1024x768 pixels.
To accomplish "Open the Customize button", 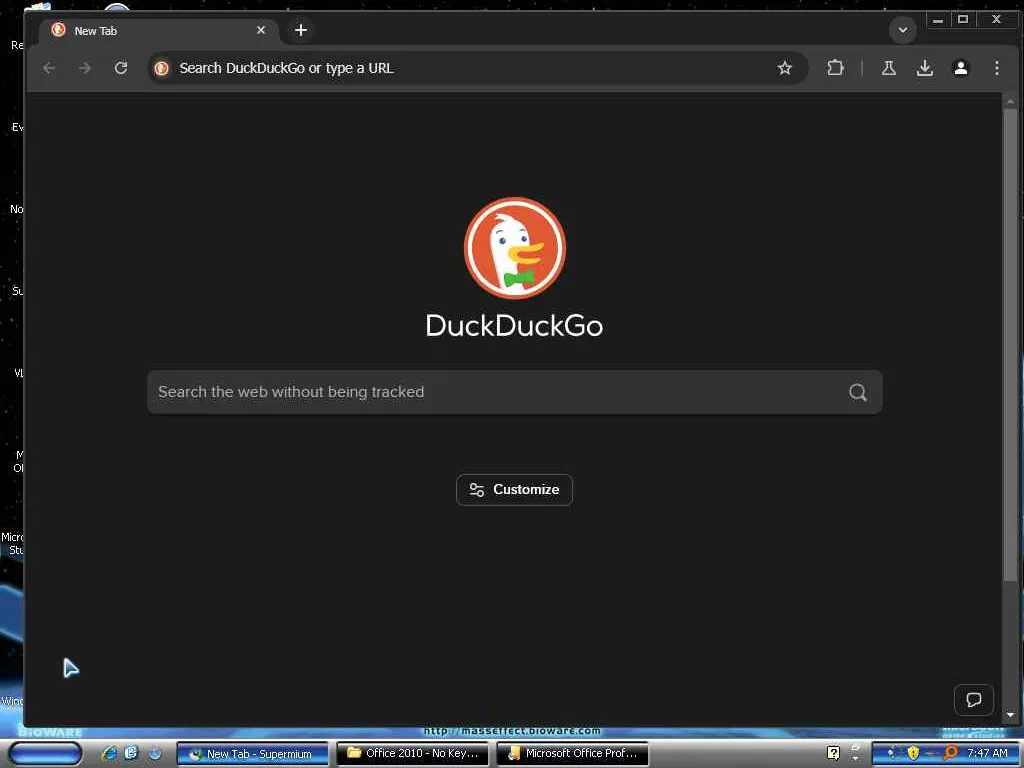I will [515, 490].
